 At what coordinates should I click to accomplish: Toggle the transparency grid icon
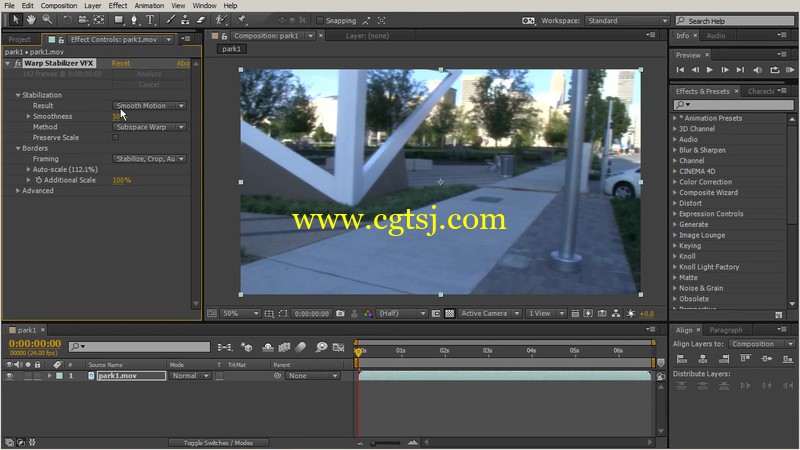pyautogui.click(x=449, y=313)
